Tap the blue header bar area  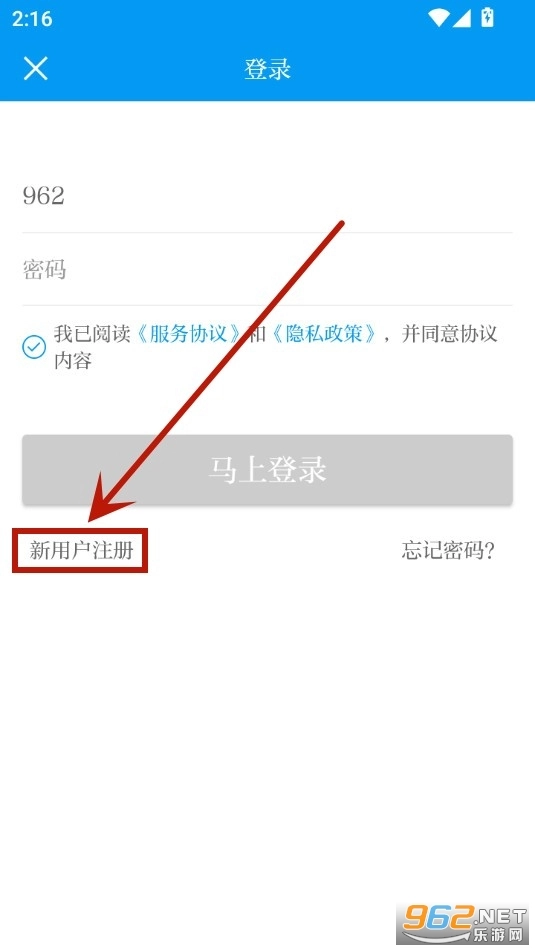coord(268,69)
